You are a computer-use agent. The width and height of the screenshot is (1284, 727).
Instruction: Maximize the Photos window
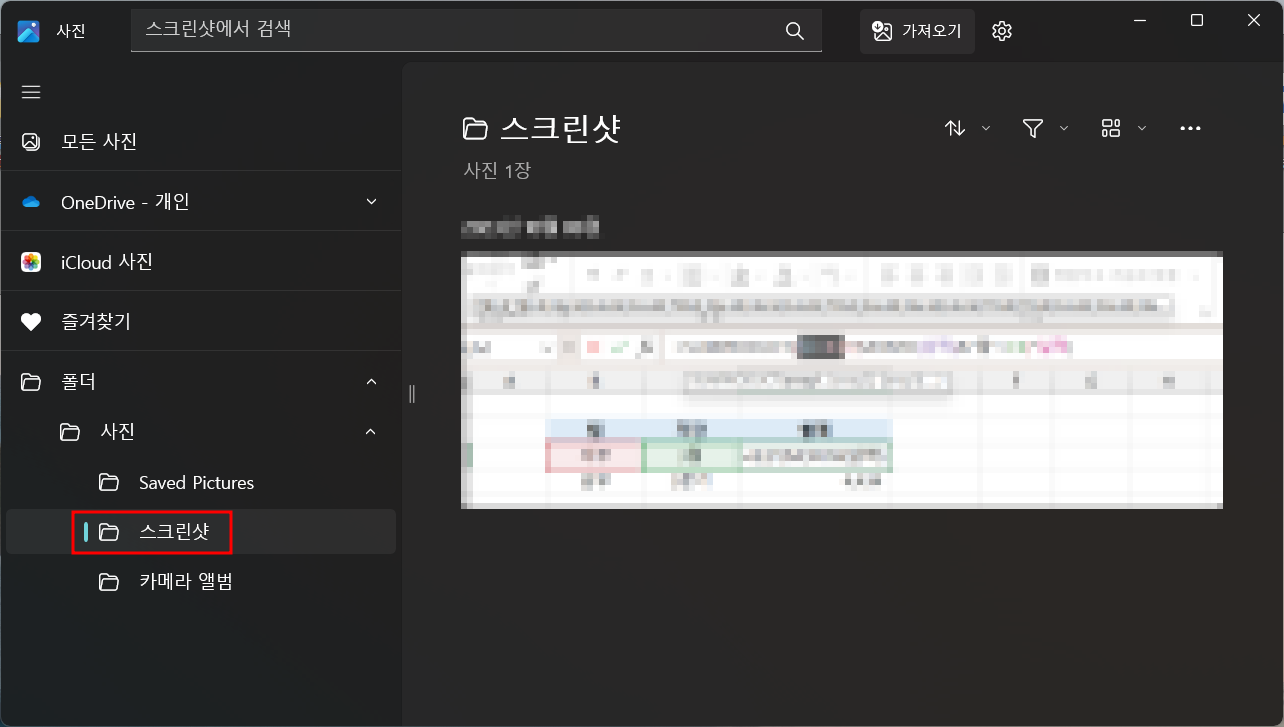pos(1197,20)
